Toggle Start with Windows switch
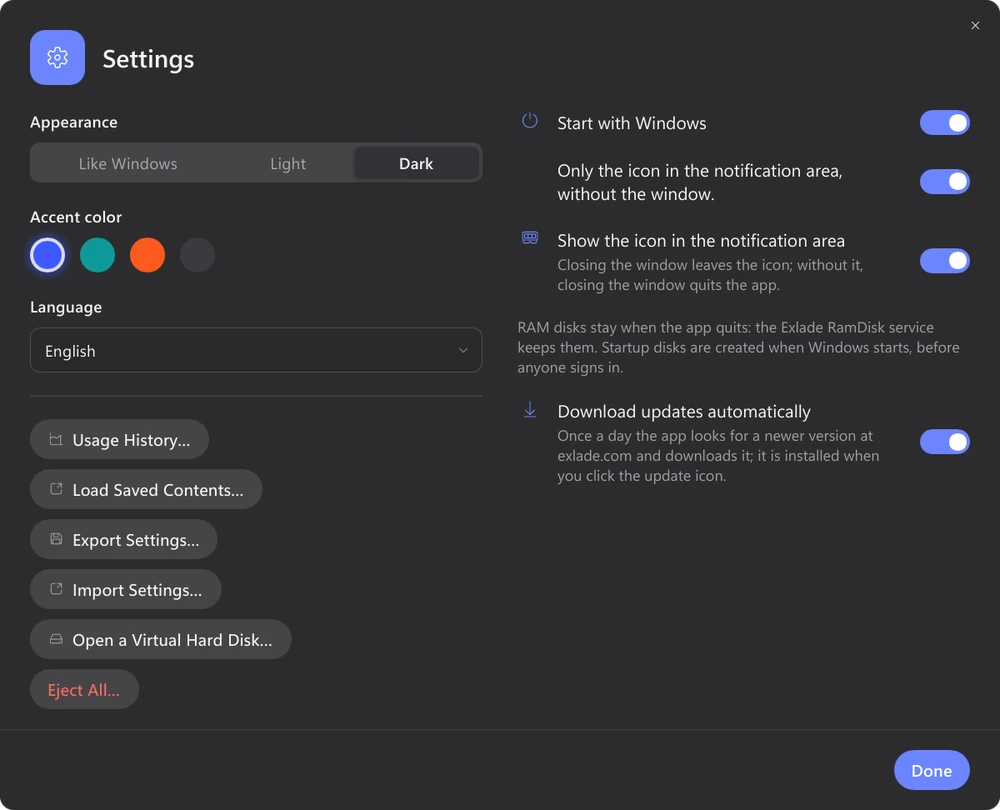 pyautogui.click(x=945, y=123)
